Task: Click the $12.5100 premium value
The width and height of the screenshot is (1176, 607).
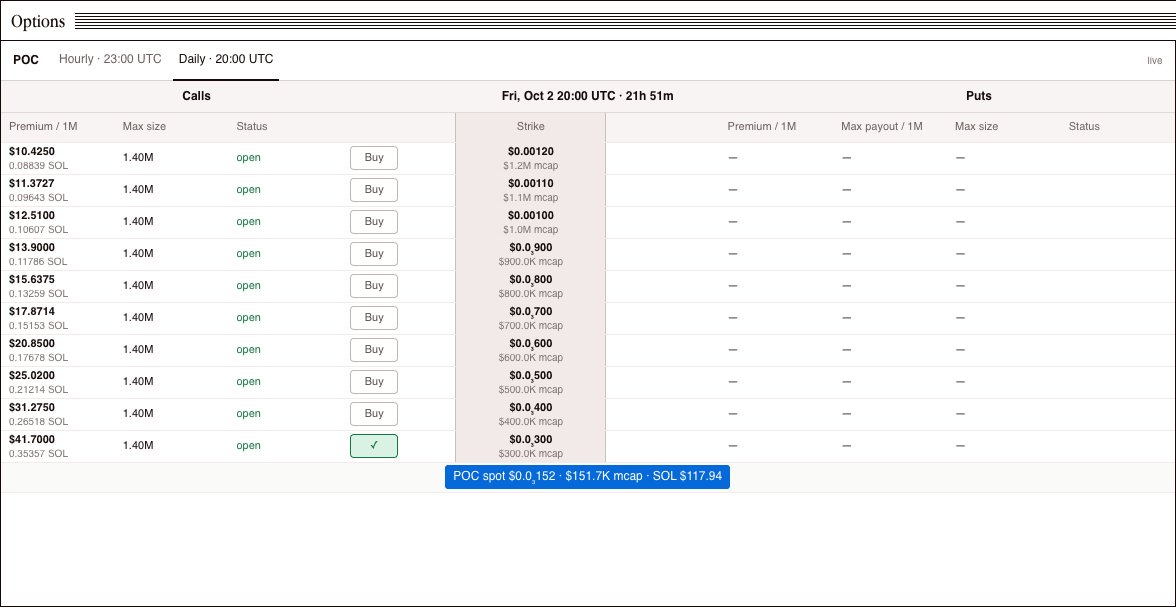Action: tap(32, 215)
